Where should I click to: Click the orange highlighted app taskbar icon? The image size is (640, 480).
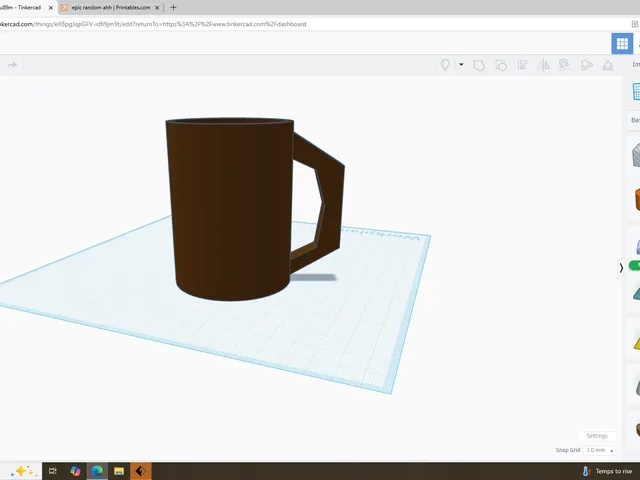(x=141, y=471)
